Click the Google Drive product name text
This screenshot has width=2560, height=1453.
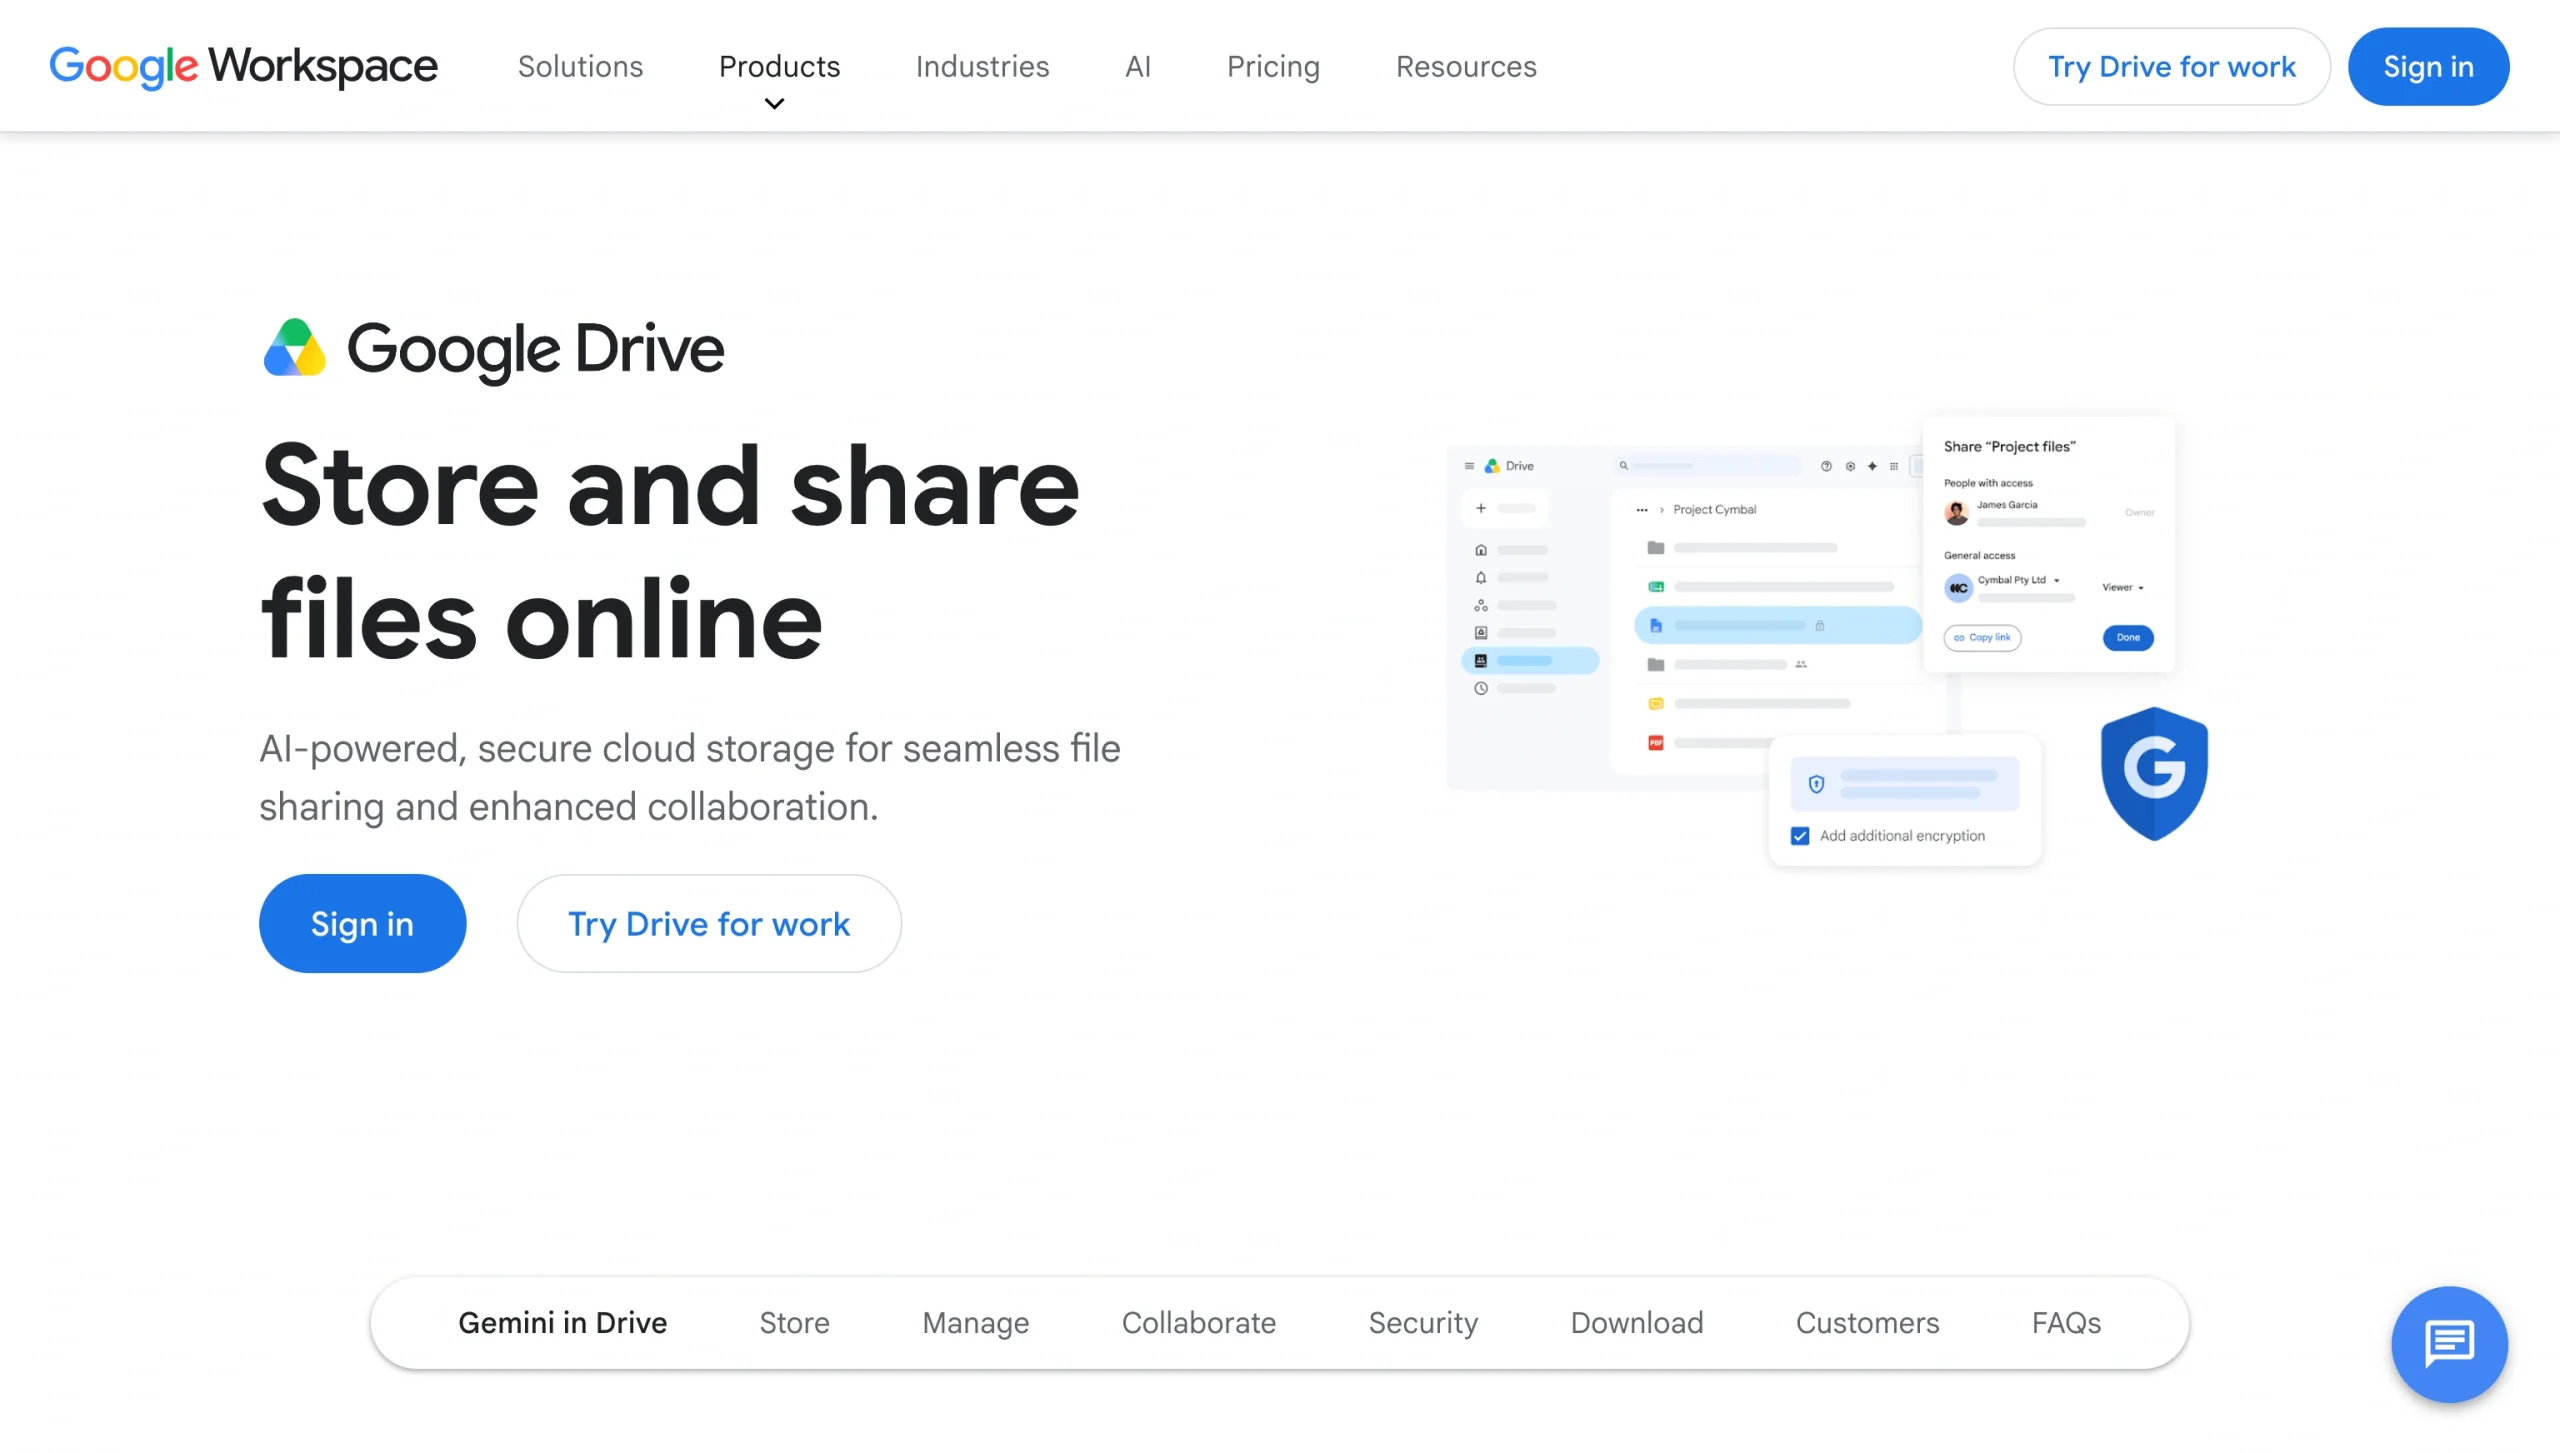(x=535, y=350)
